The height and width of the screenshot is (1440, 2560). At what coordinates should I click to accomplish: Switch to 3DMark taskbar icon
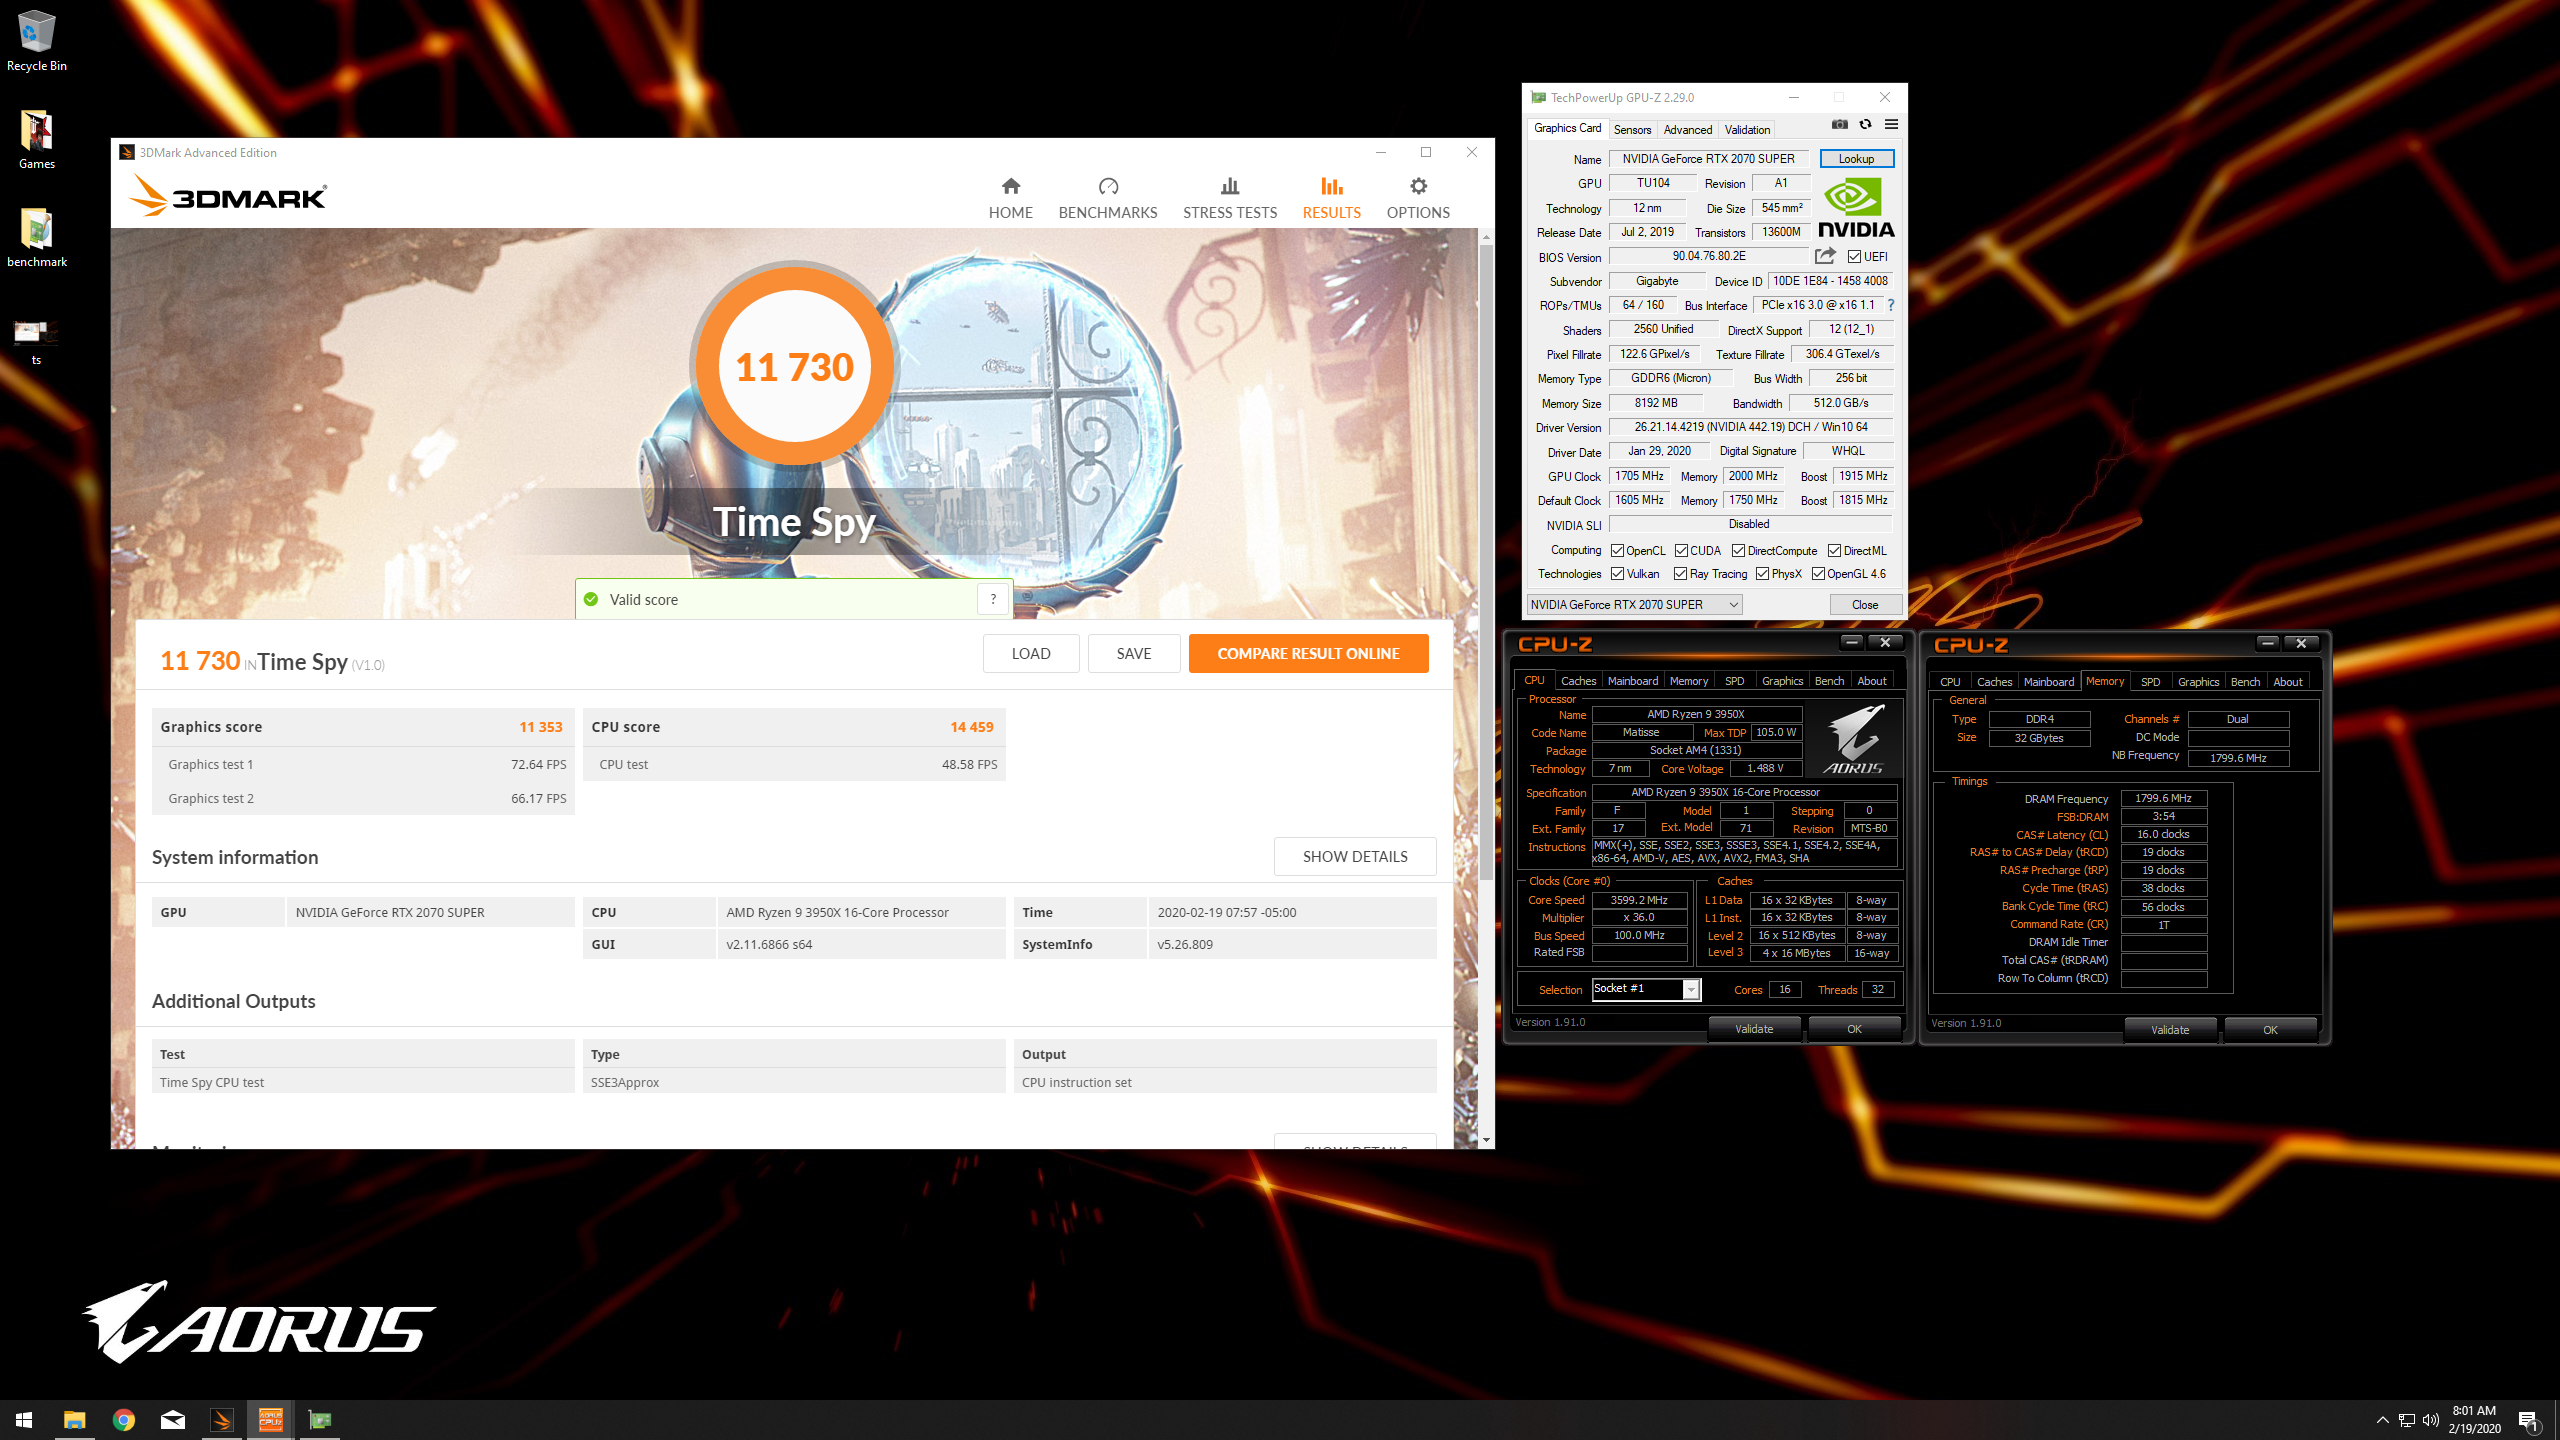point(221,1420)
